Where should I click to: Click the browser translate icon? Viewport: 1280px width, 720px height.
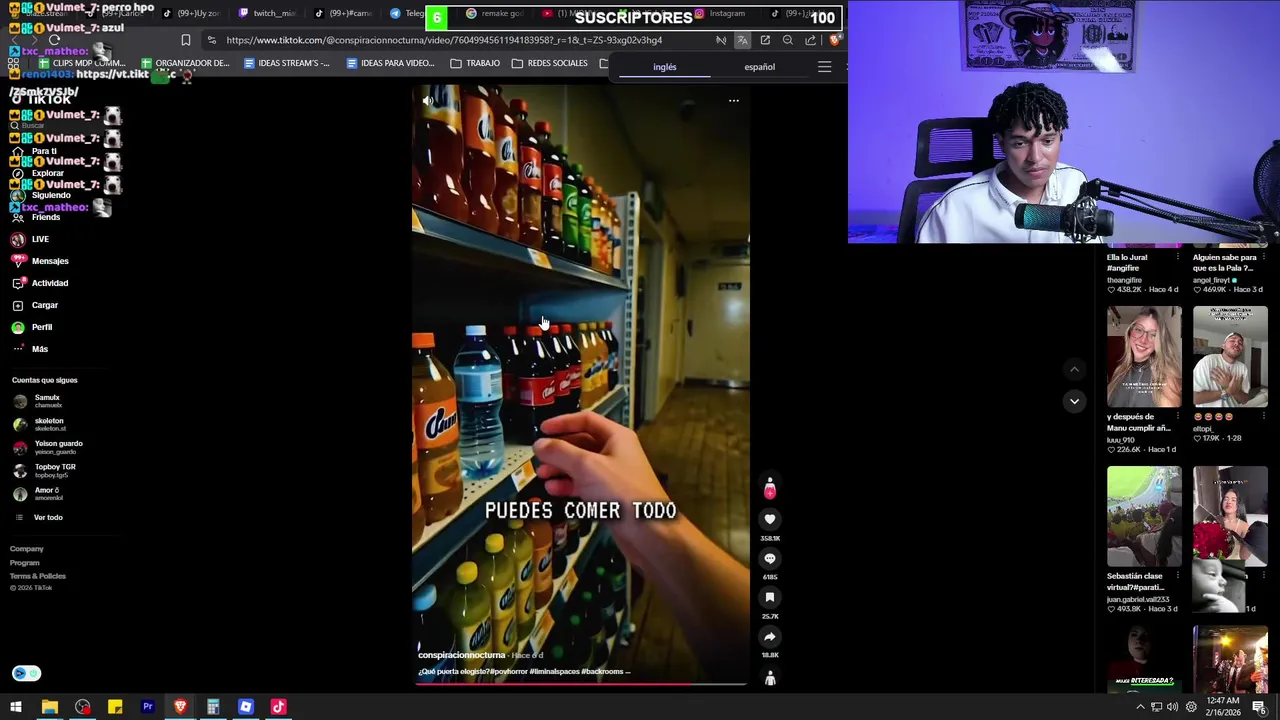click(742, 40)
